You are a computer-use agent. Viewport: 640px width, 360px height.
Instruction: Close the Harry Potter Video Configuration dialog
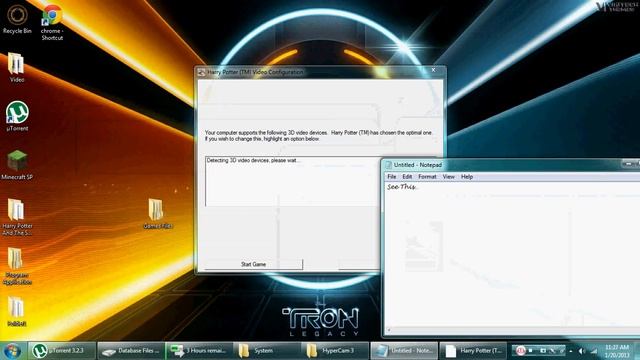coord(433,70)
